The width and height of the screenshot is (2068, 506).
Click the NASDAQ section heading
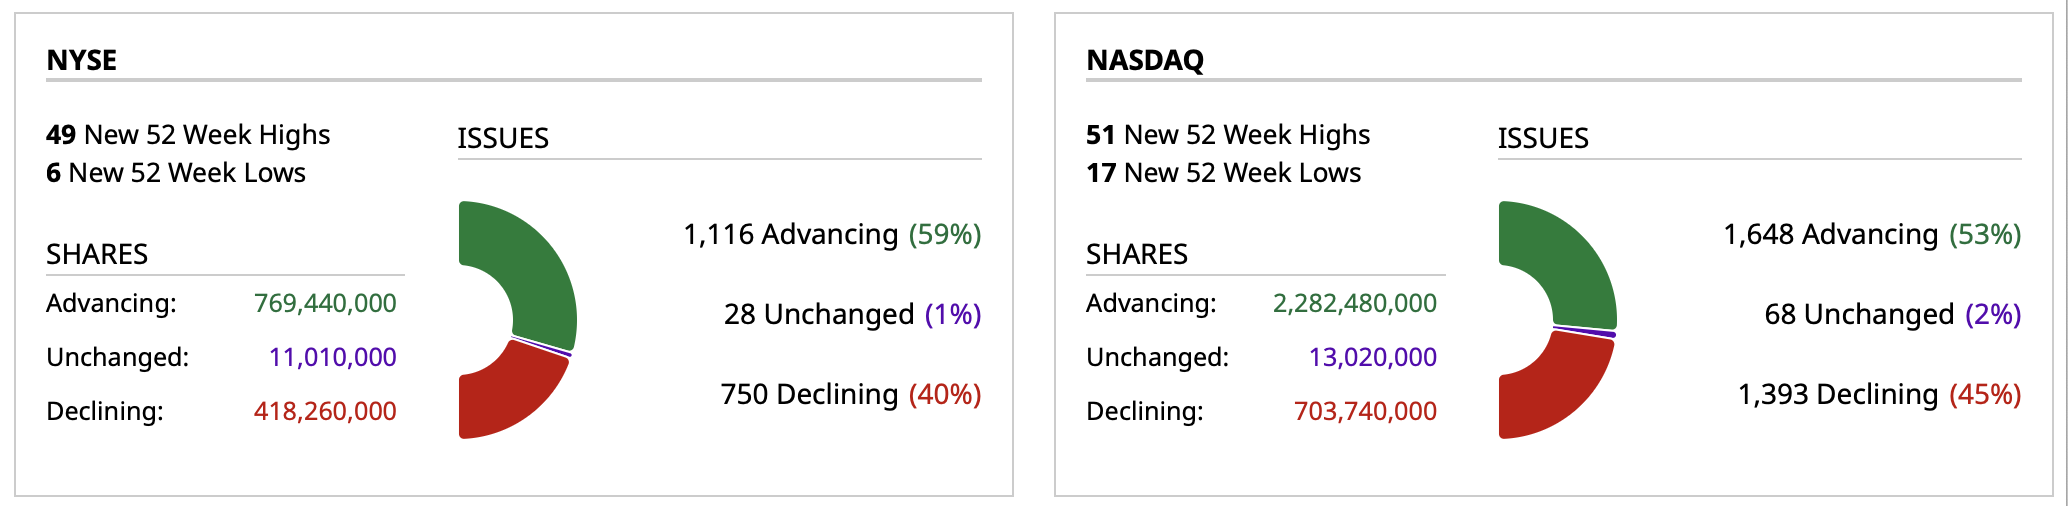point(1145,60)
